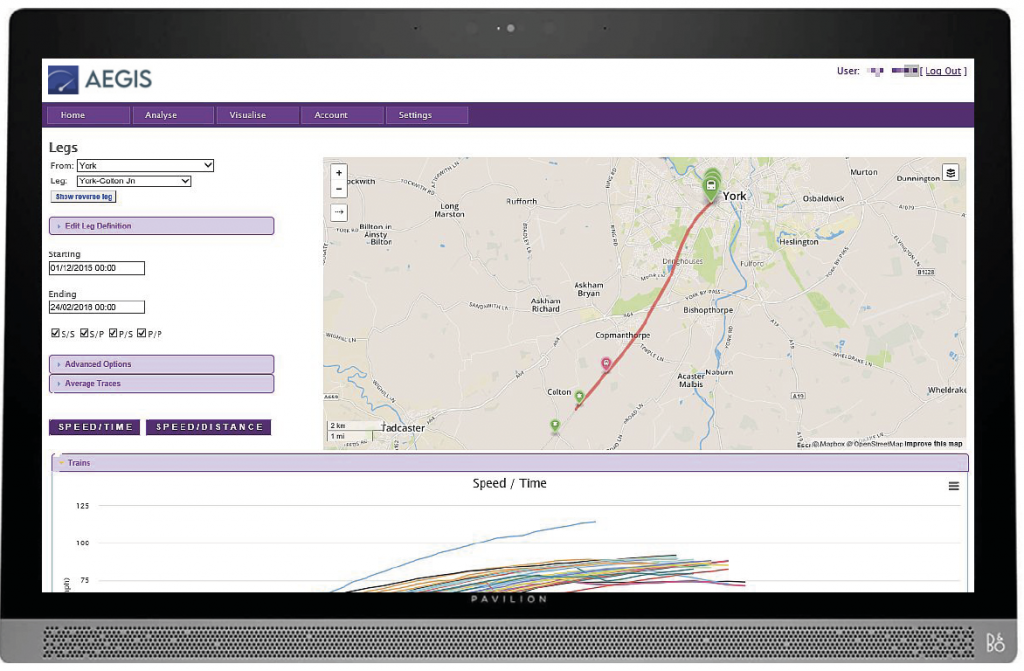This screenshot has height=671, width=1024.
Task: Click the Log Out link
Action: coord(943,71)
